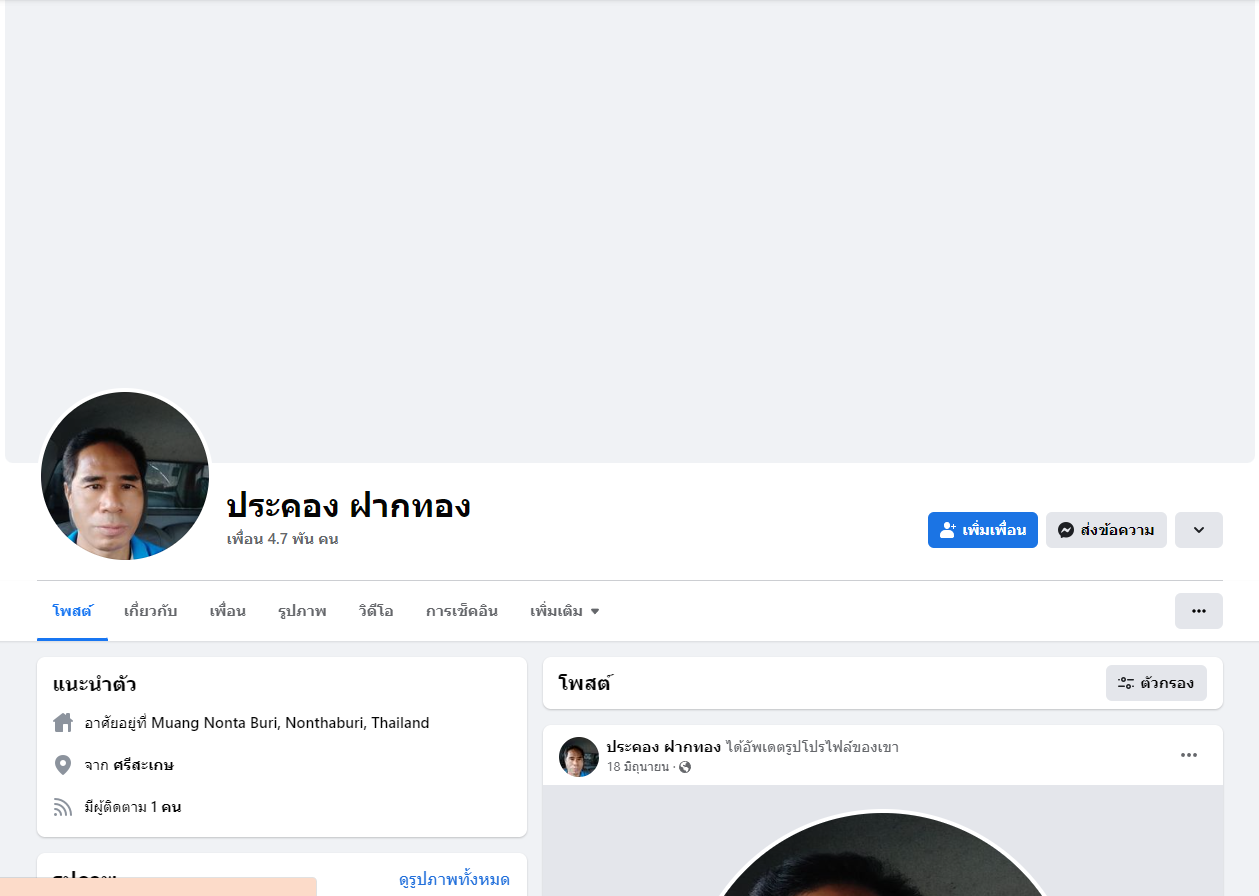Expand the เพิ่มเติม tab dropdown
The height and width of the screenshot is (896, 1259).
(x=565, y=611)
